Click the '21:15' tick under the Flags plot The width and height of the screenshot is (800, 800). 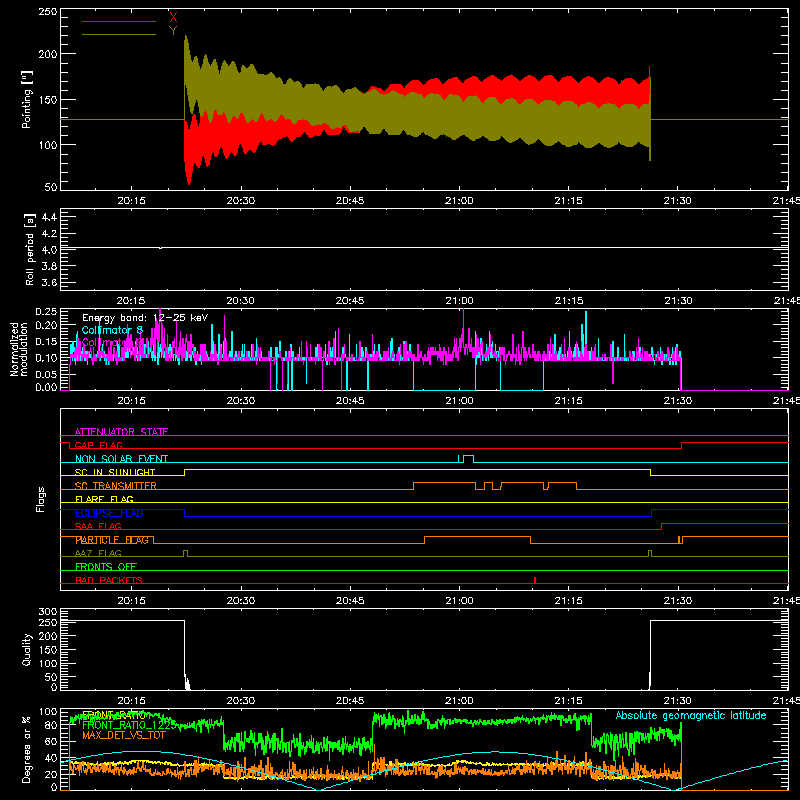pyautogui.click(x=568, y=601)
